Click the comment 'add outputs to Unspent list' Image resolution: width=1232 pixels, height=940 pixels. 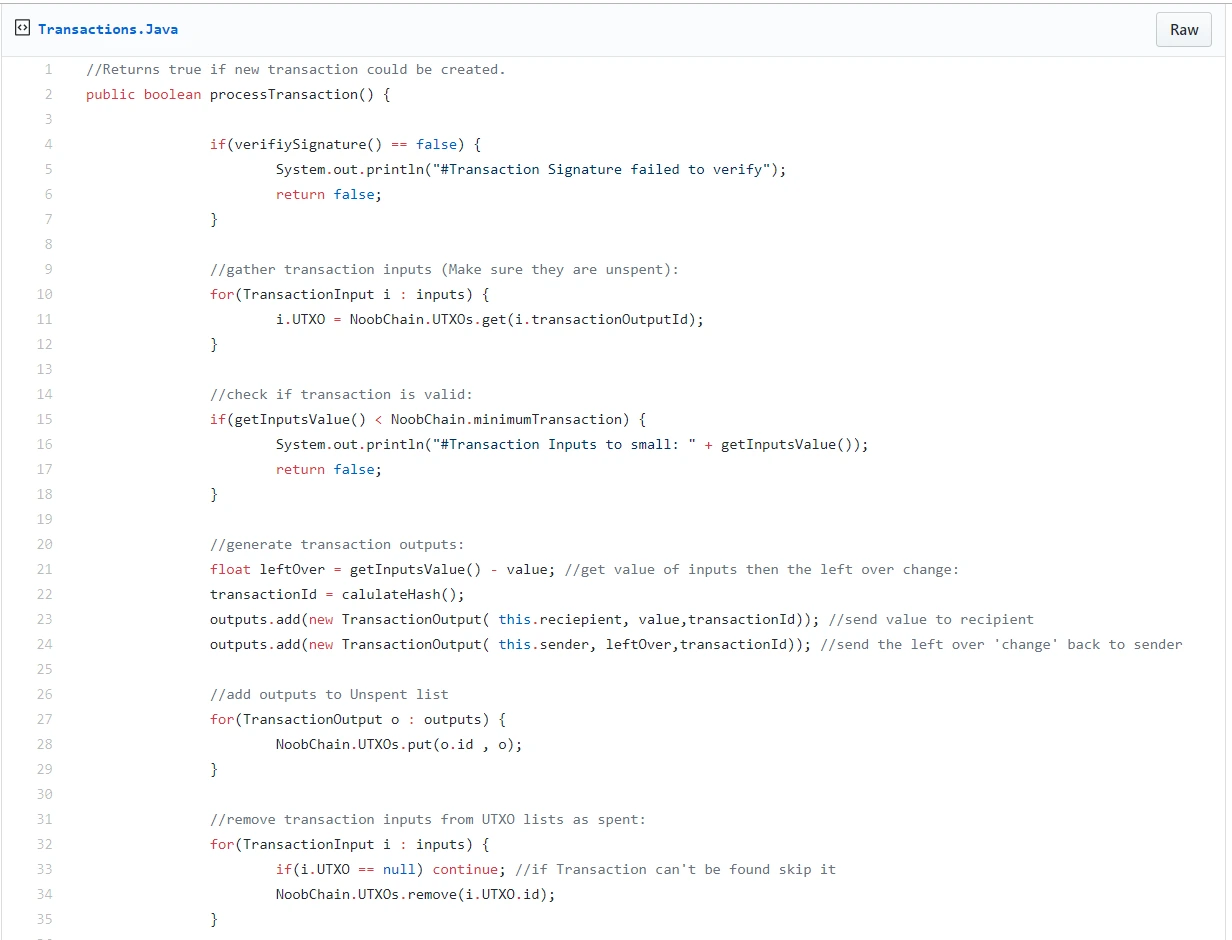329,694
